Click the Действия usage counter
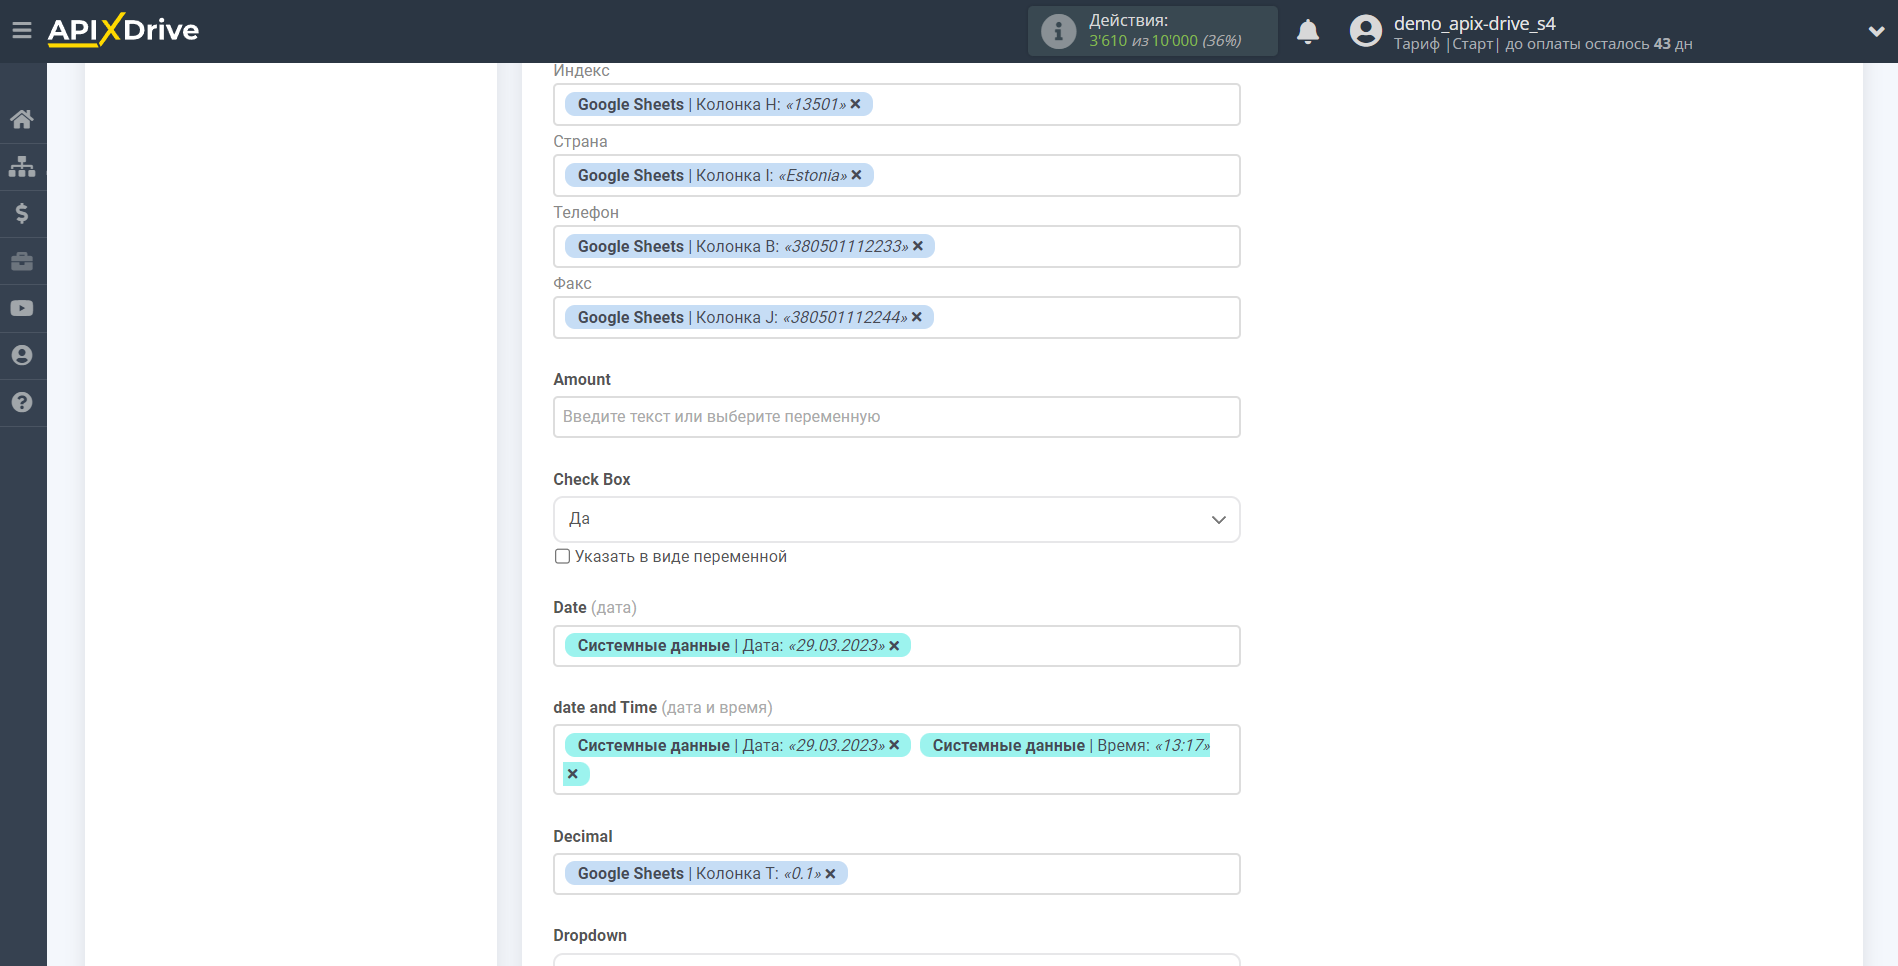Screen dimensions: 1898x966 pos(1152,31)
